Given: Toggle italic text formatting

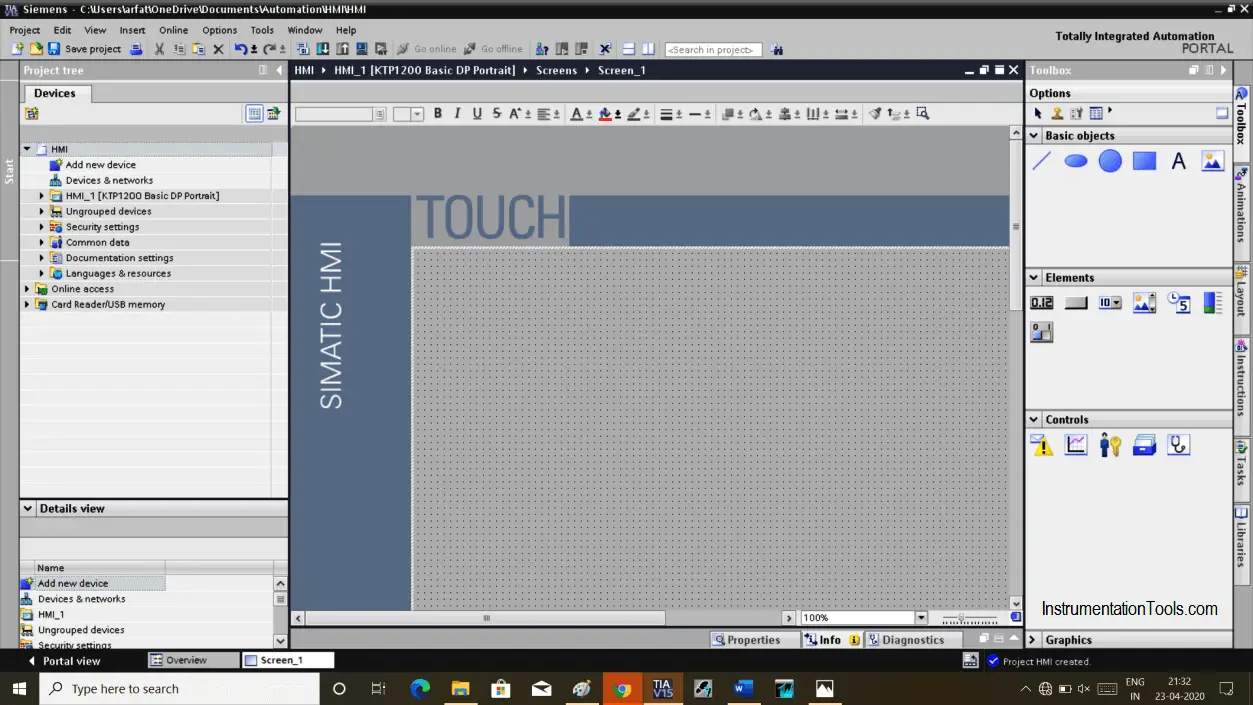Looking at the screenshot, I should tap(458, 114).
